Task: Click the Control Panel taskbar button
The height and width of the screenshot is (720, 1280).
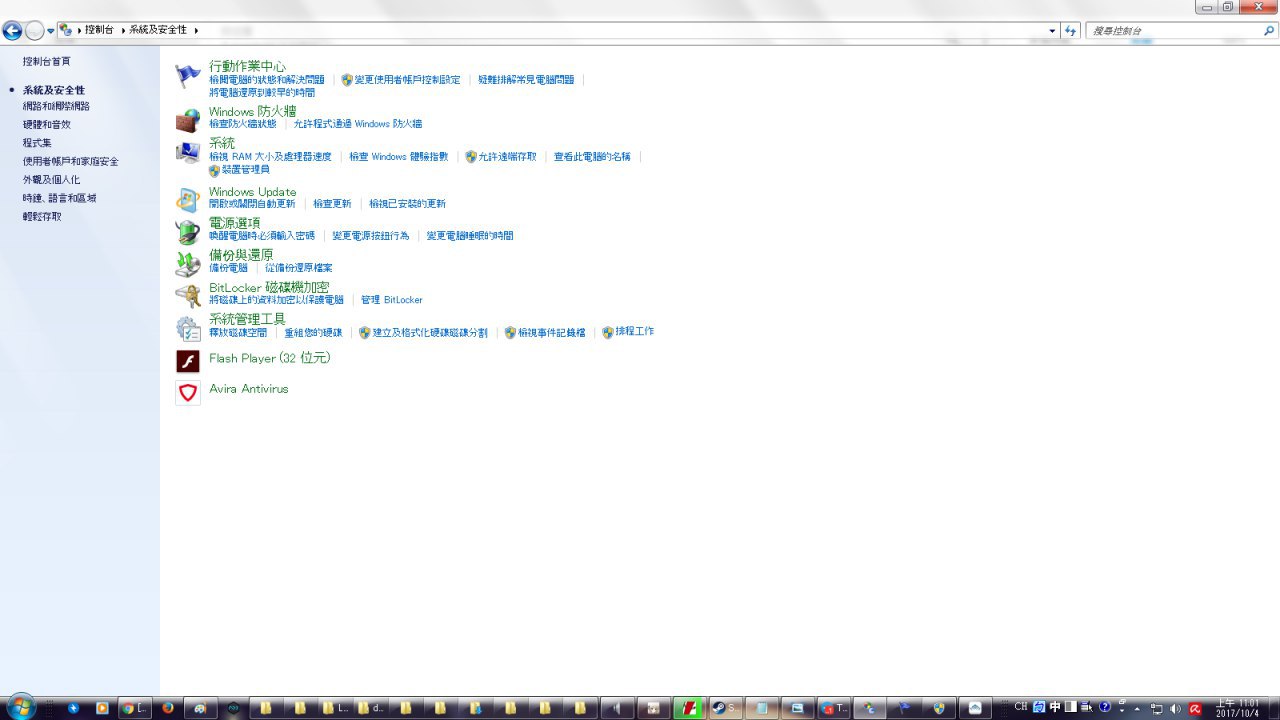Action: click(870, 708)
